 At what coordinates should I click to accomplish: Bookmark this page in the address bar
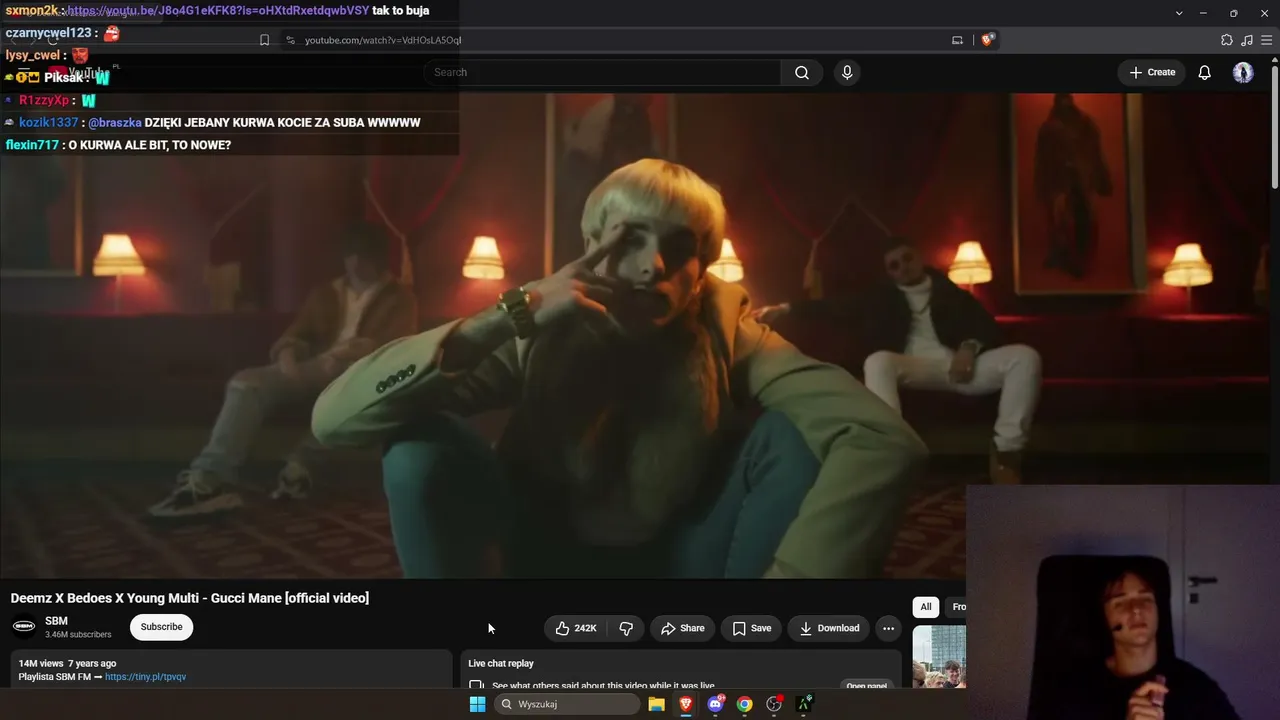click(x=264, y=40)
